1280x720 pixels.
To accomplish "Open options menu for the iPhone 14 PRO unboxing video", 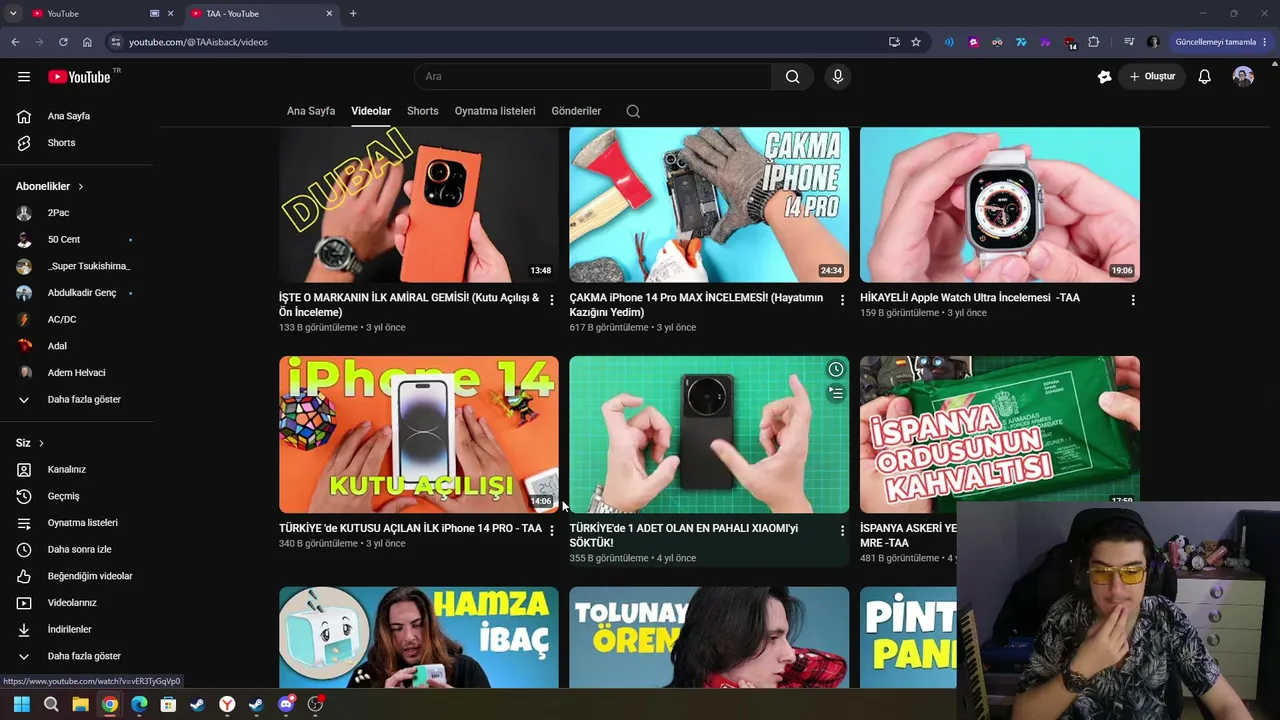I will click(551, 531).
